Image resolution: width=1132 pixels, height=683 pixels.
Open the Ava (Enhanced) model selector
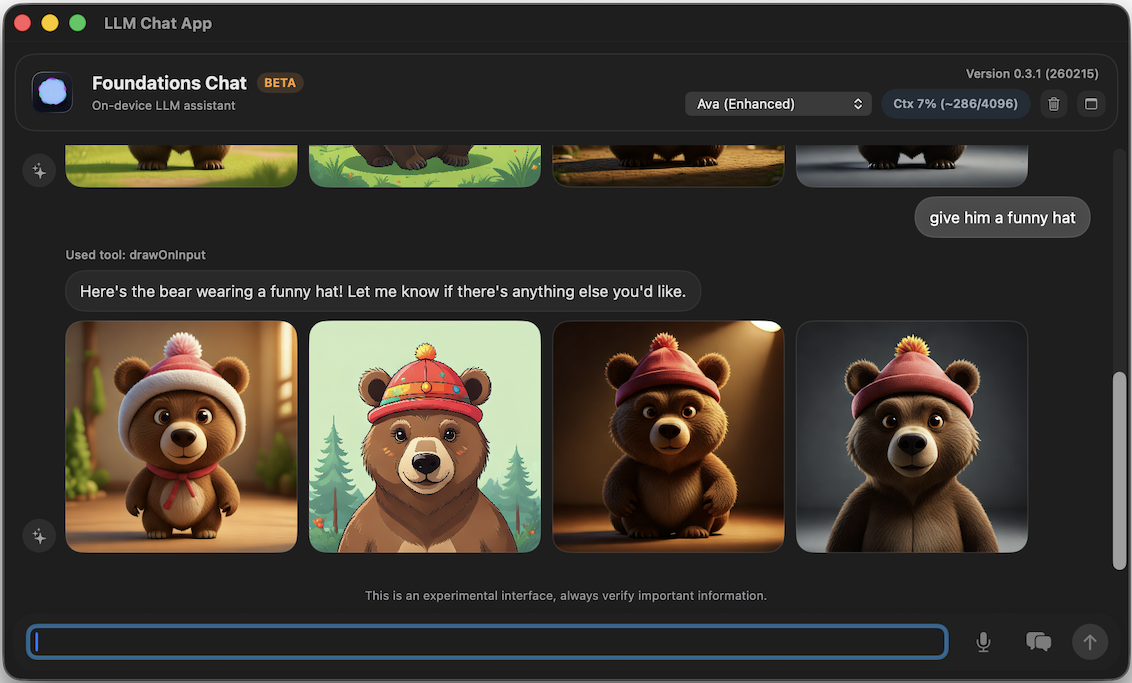point(778,103)
